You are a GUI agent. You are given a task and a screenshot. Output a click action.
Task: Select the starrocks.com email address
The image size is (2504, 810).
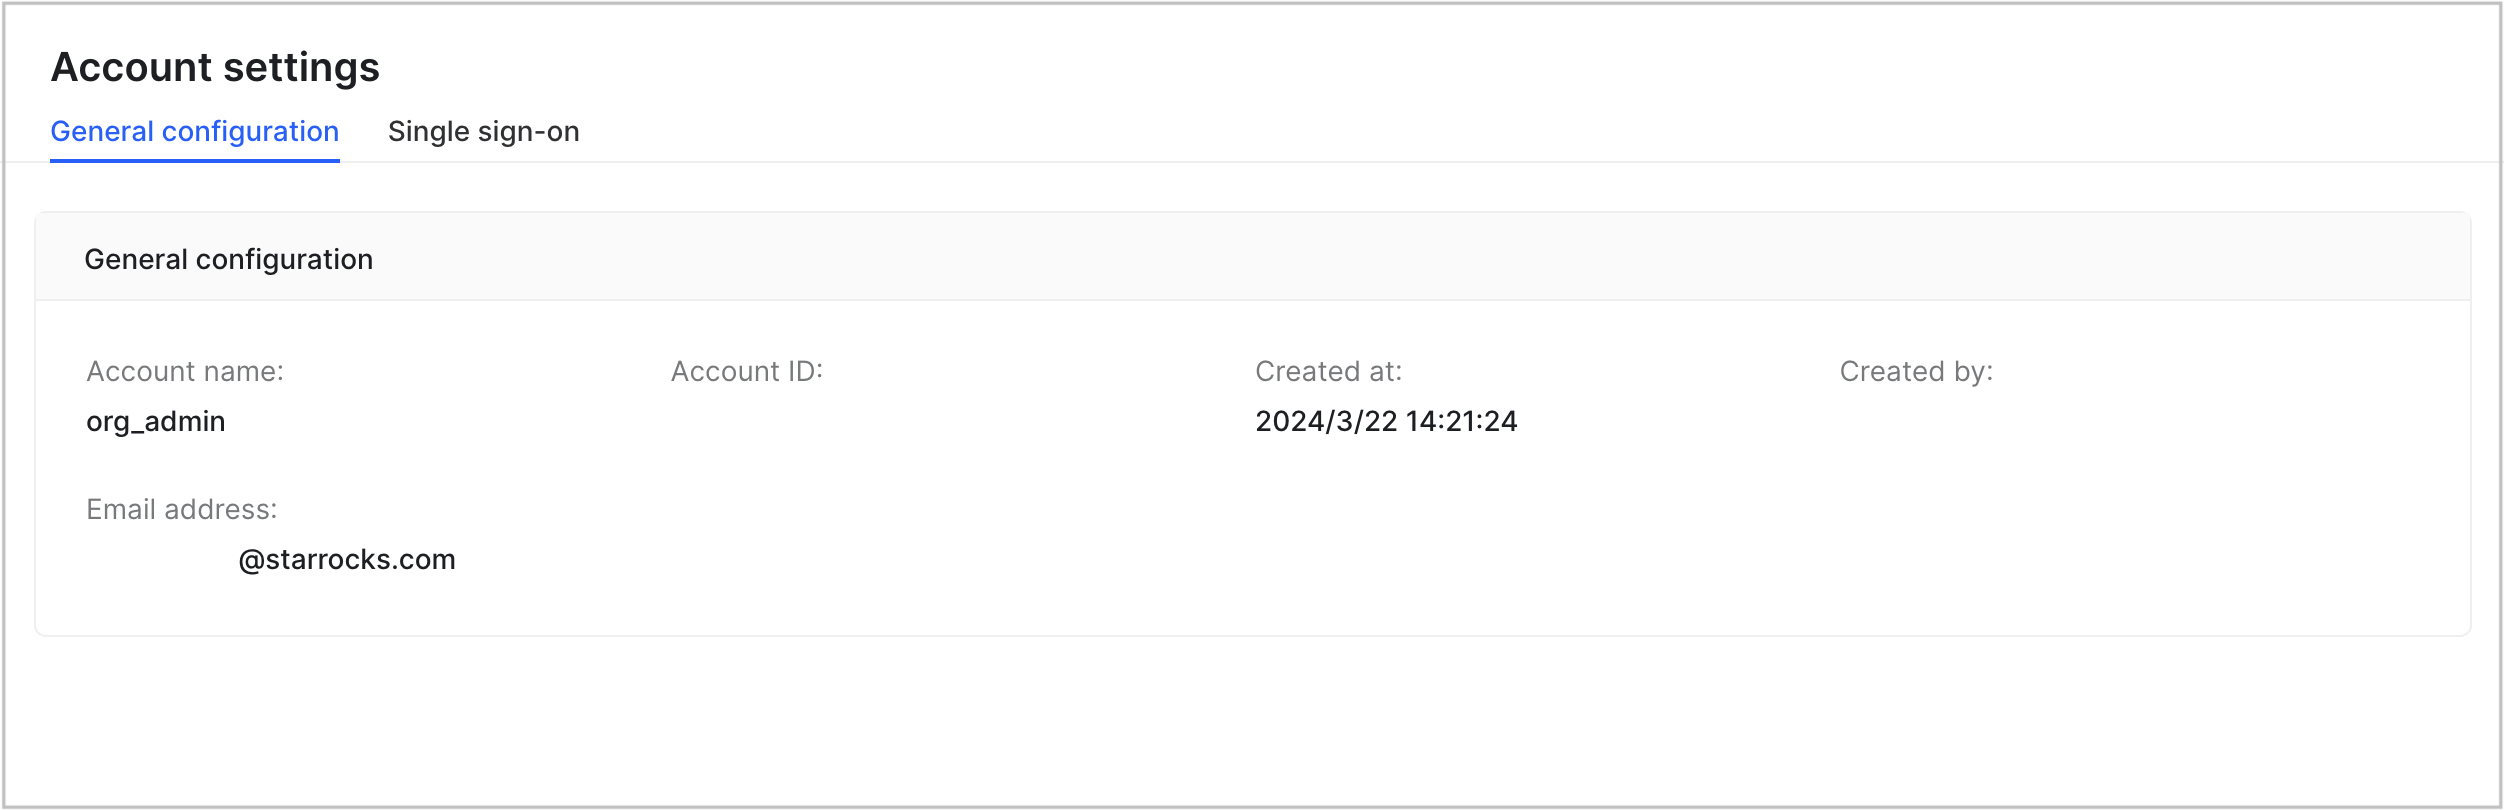(x=270, y=559)
